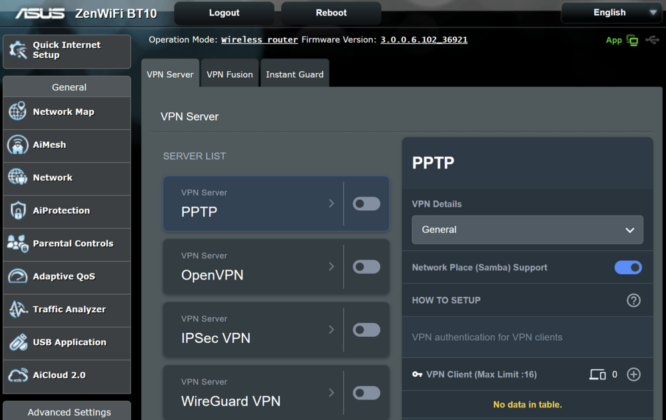Open the English language dropdown
Screen dimensions: 666x420
pos(611,13)
